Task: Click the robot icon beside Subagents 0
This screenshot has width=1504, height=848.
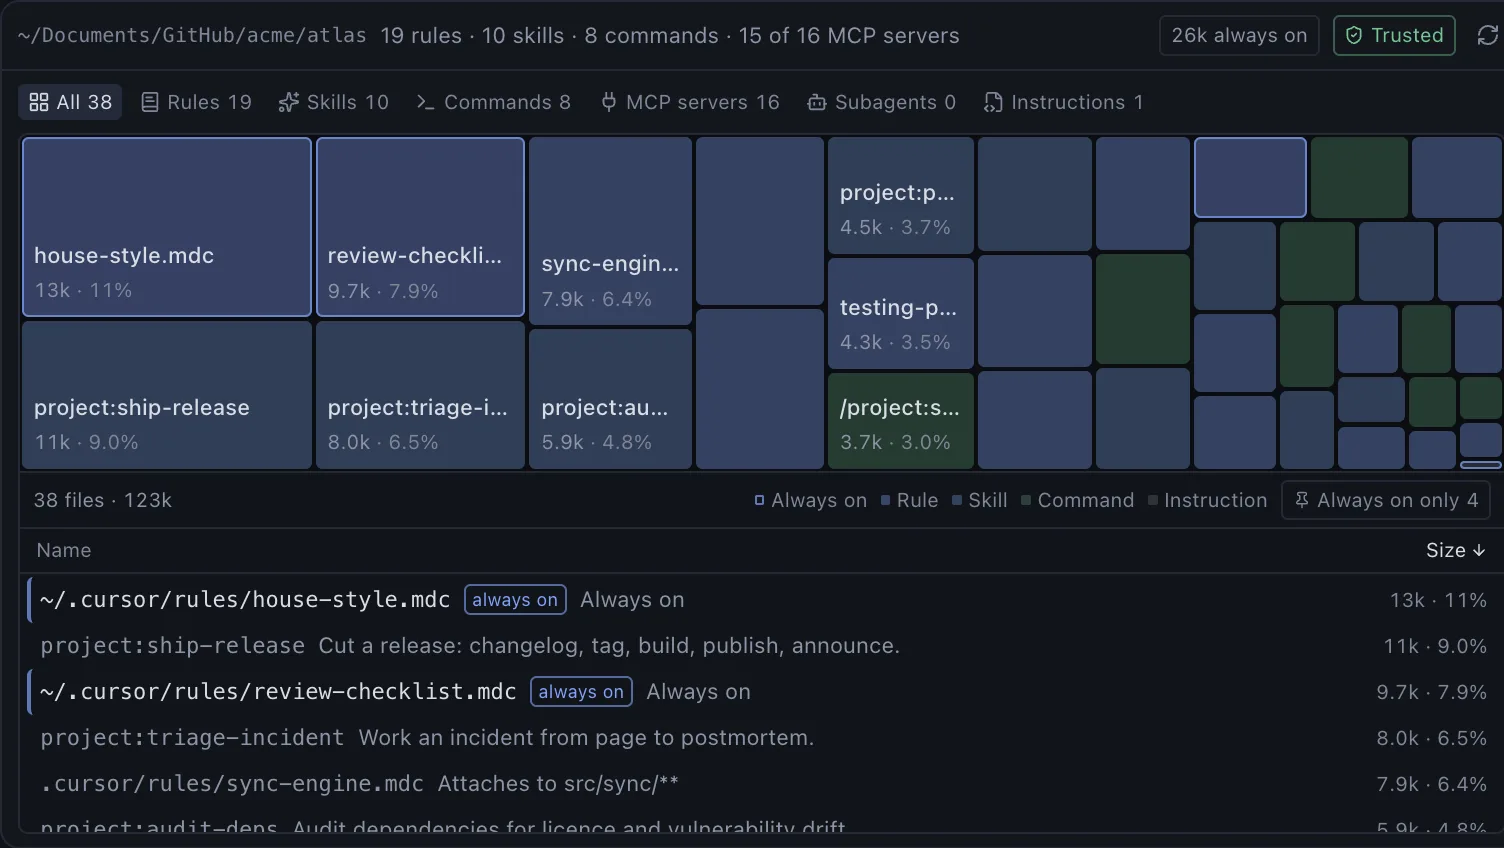Action: (817, 102)
